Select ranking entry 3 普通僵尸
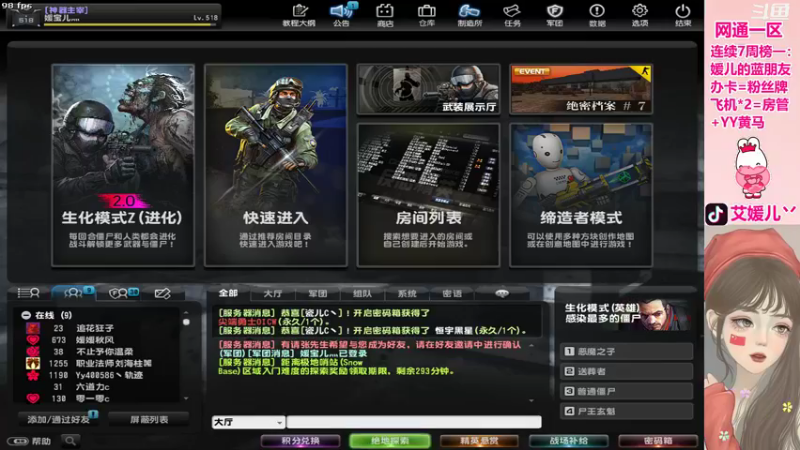 tap(626, 391)
